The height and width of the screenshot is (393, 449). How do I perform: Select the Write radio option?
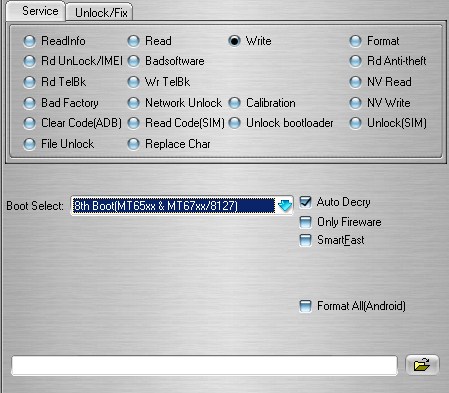click(x=234, y=41)
